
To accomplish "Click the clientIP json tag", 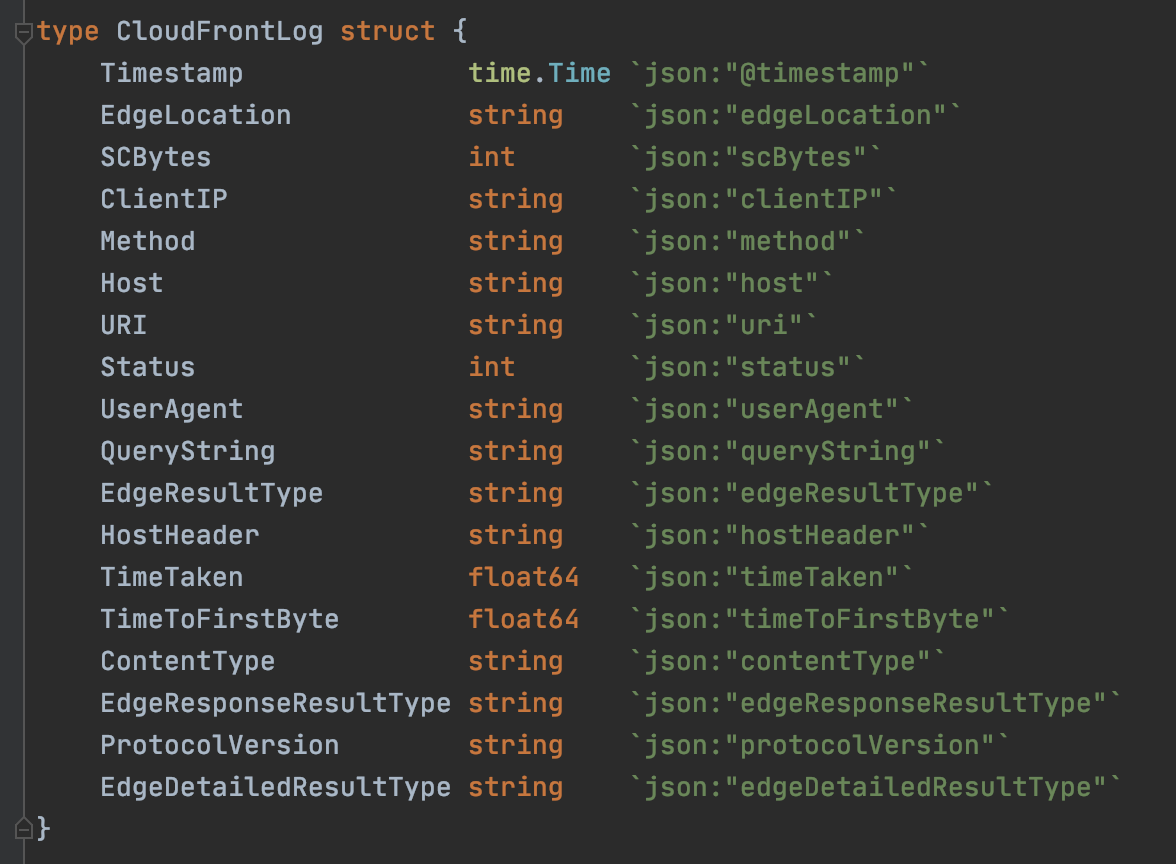I will pos(762,200).
